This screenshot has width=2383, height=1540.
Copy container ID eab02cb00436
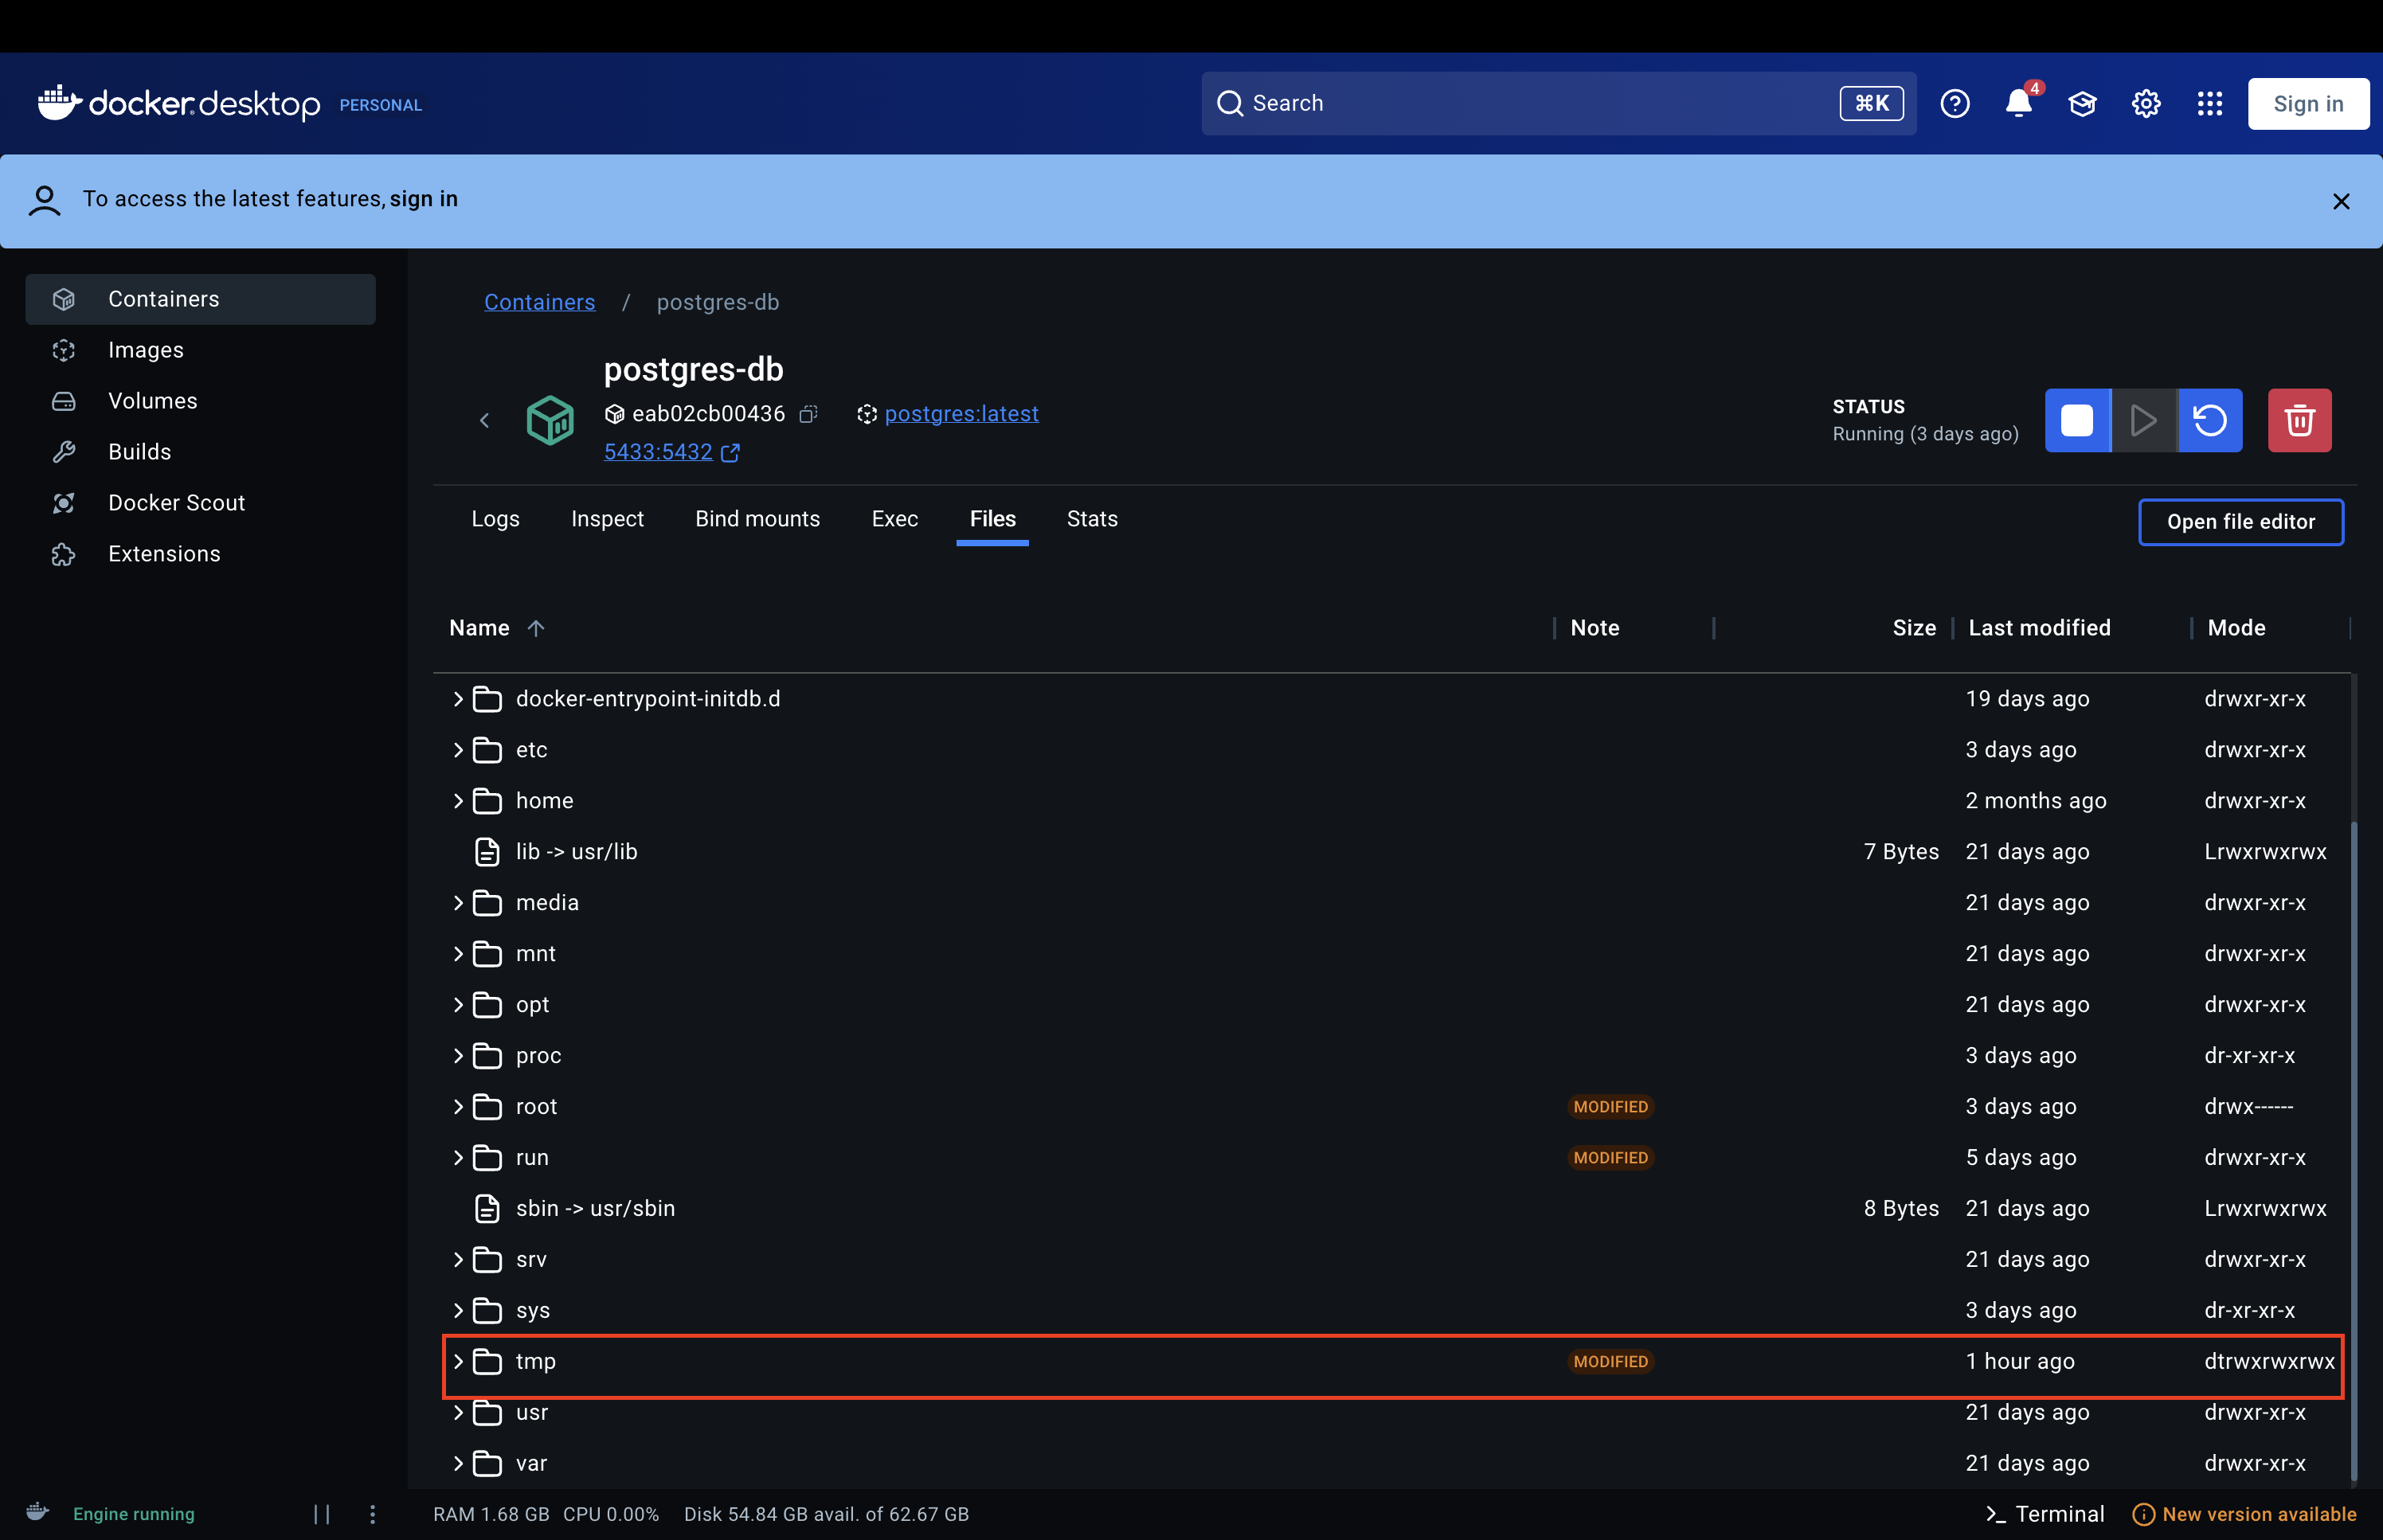pyautogui.click(x=808, y=414)
